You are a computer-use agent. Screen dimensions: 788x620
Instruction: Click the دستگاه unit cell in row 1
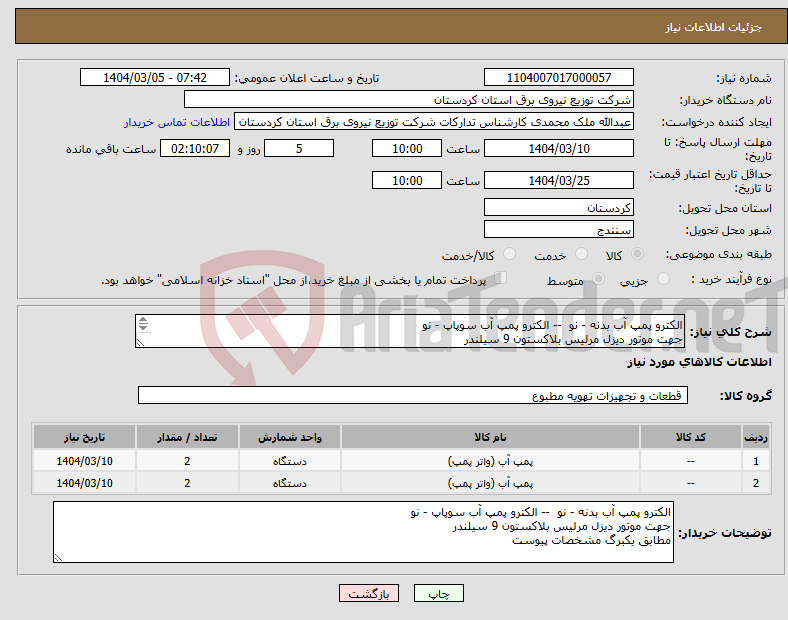point(290,461)
